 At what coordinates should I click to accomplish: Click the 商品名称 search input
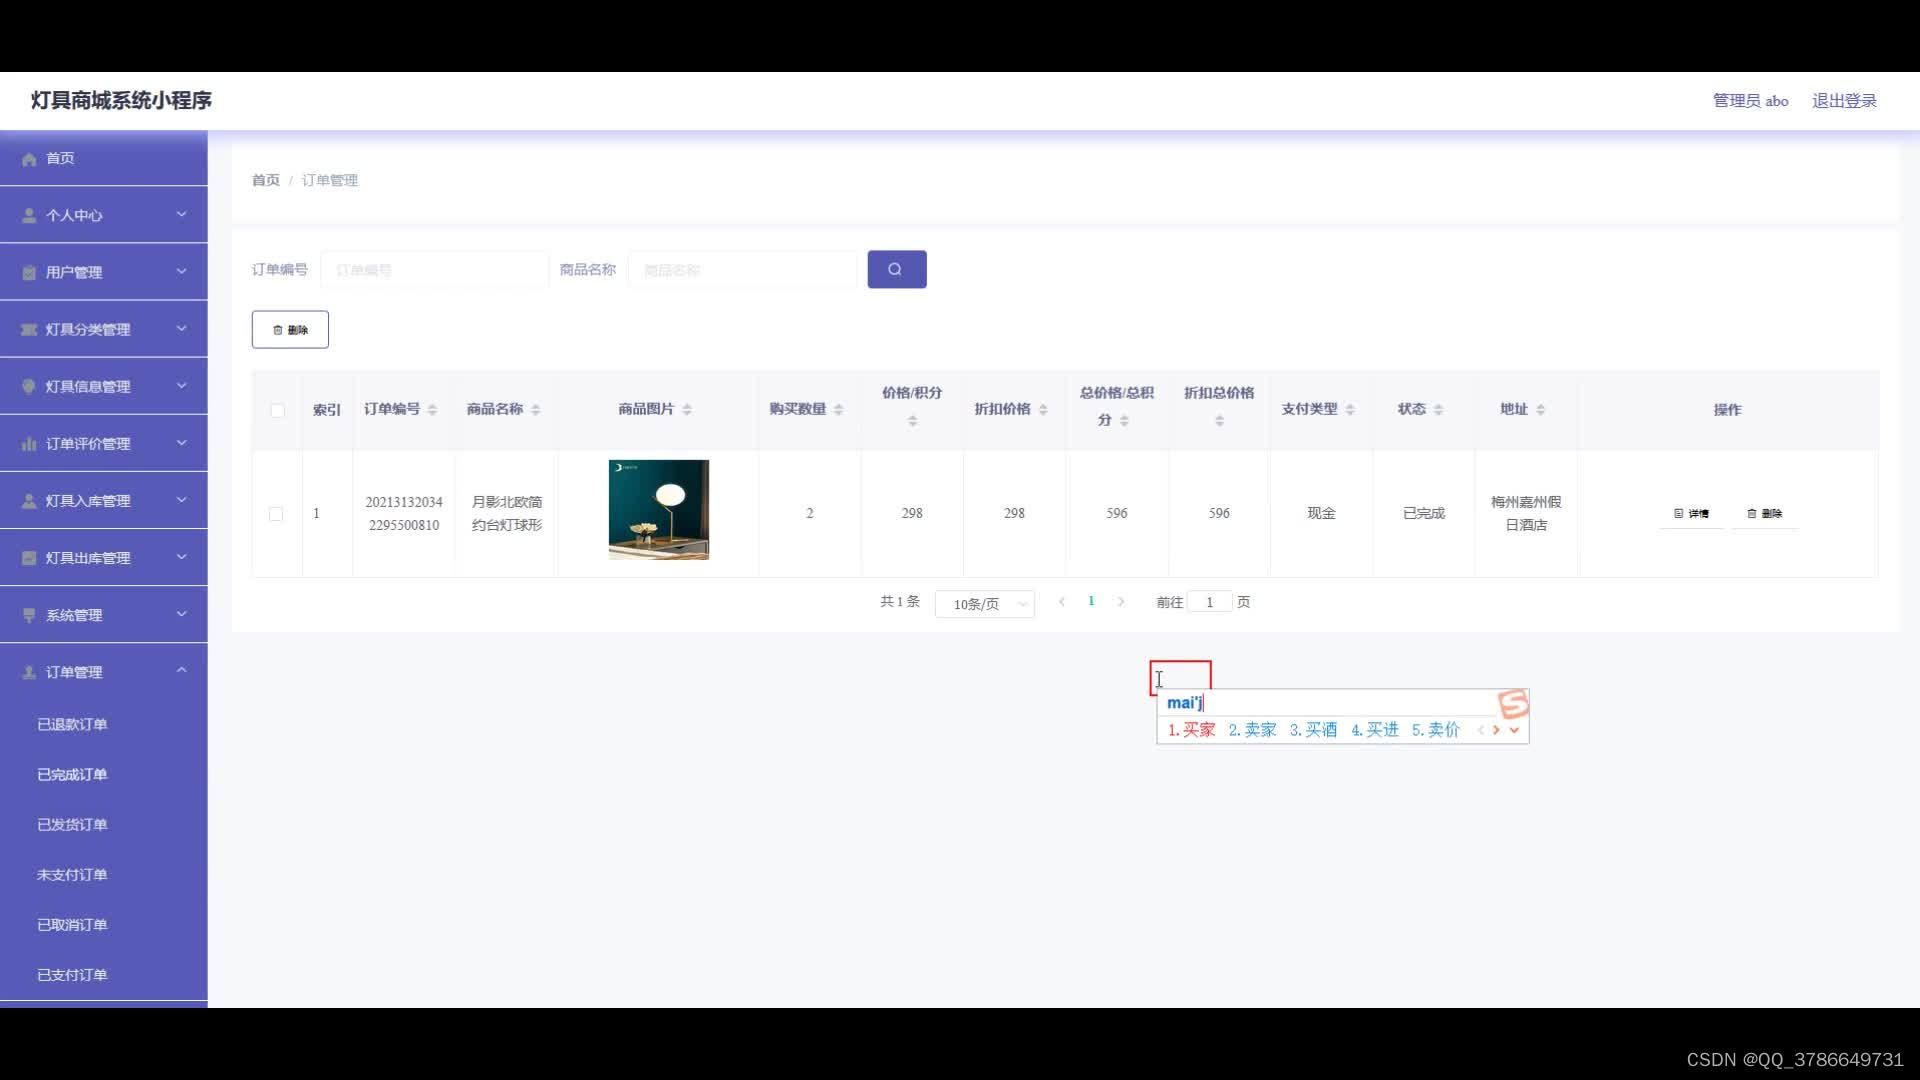(742, 270)
